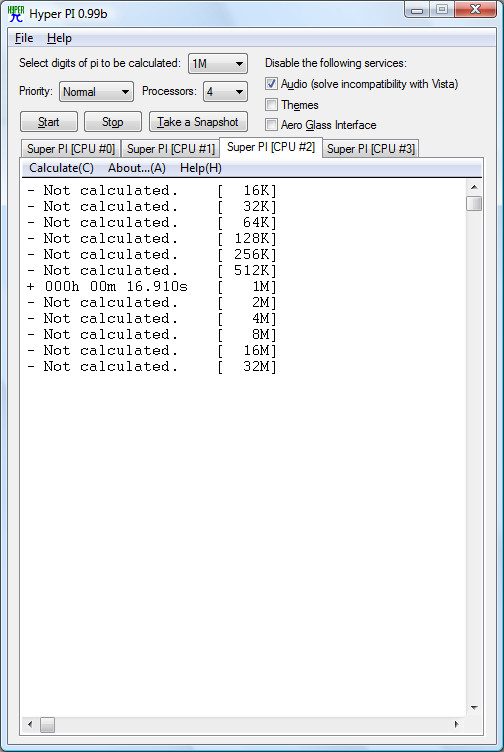Screen dimensions: 504x752
Task: Click the 32M Not calculated row
Action: (x=152, y=367)
